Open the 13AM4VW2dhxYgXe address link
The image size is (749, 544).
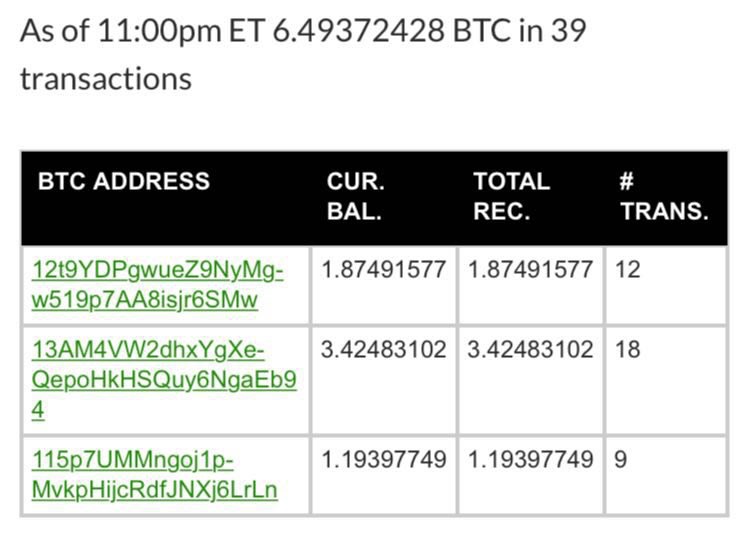[164, 379]
